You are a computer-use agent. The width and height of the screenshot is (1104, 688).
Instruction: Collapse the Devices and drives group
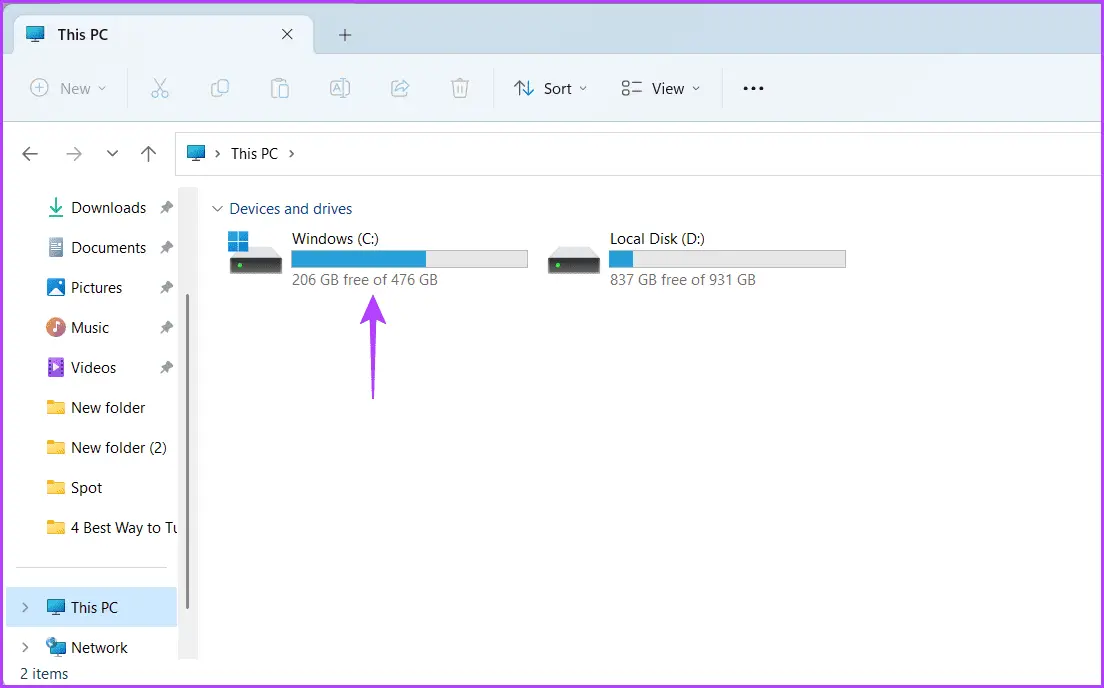[218, 209]
